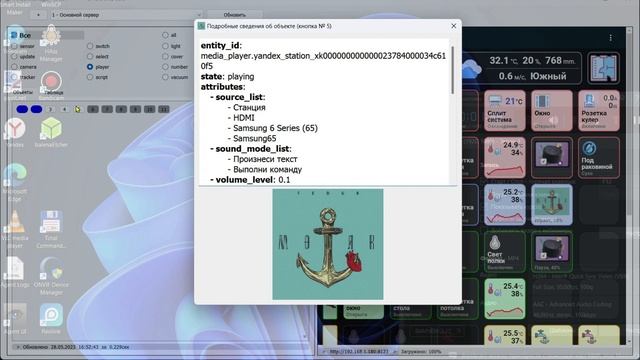The width and height of the screenshot is (640, 360).
Task: Open the Розетка кулер socket card
Action: point(599,111)
